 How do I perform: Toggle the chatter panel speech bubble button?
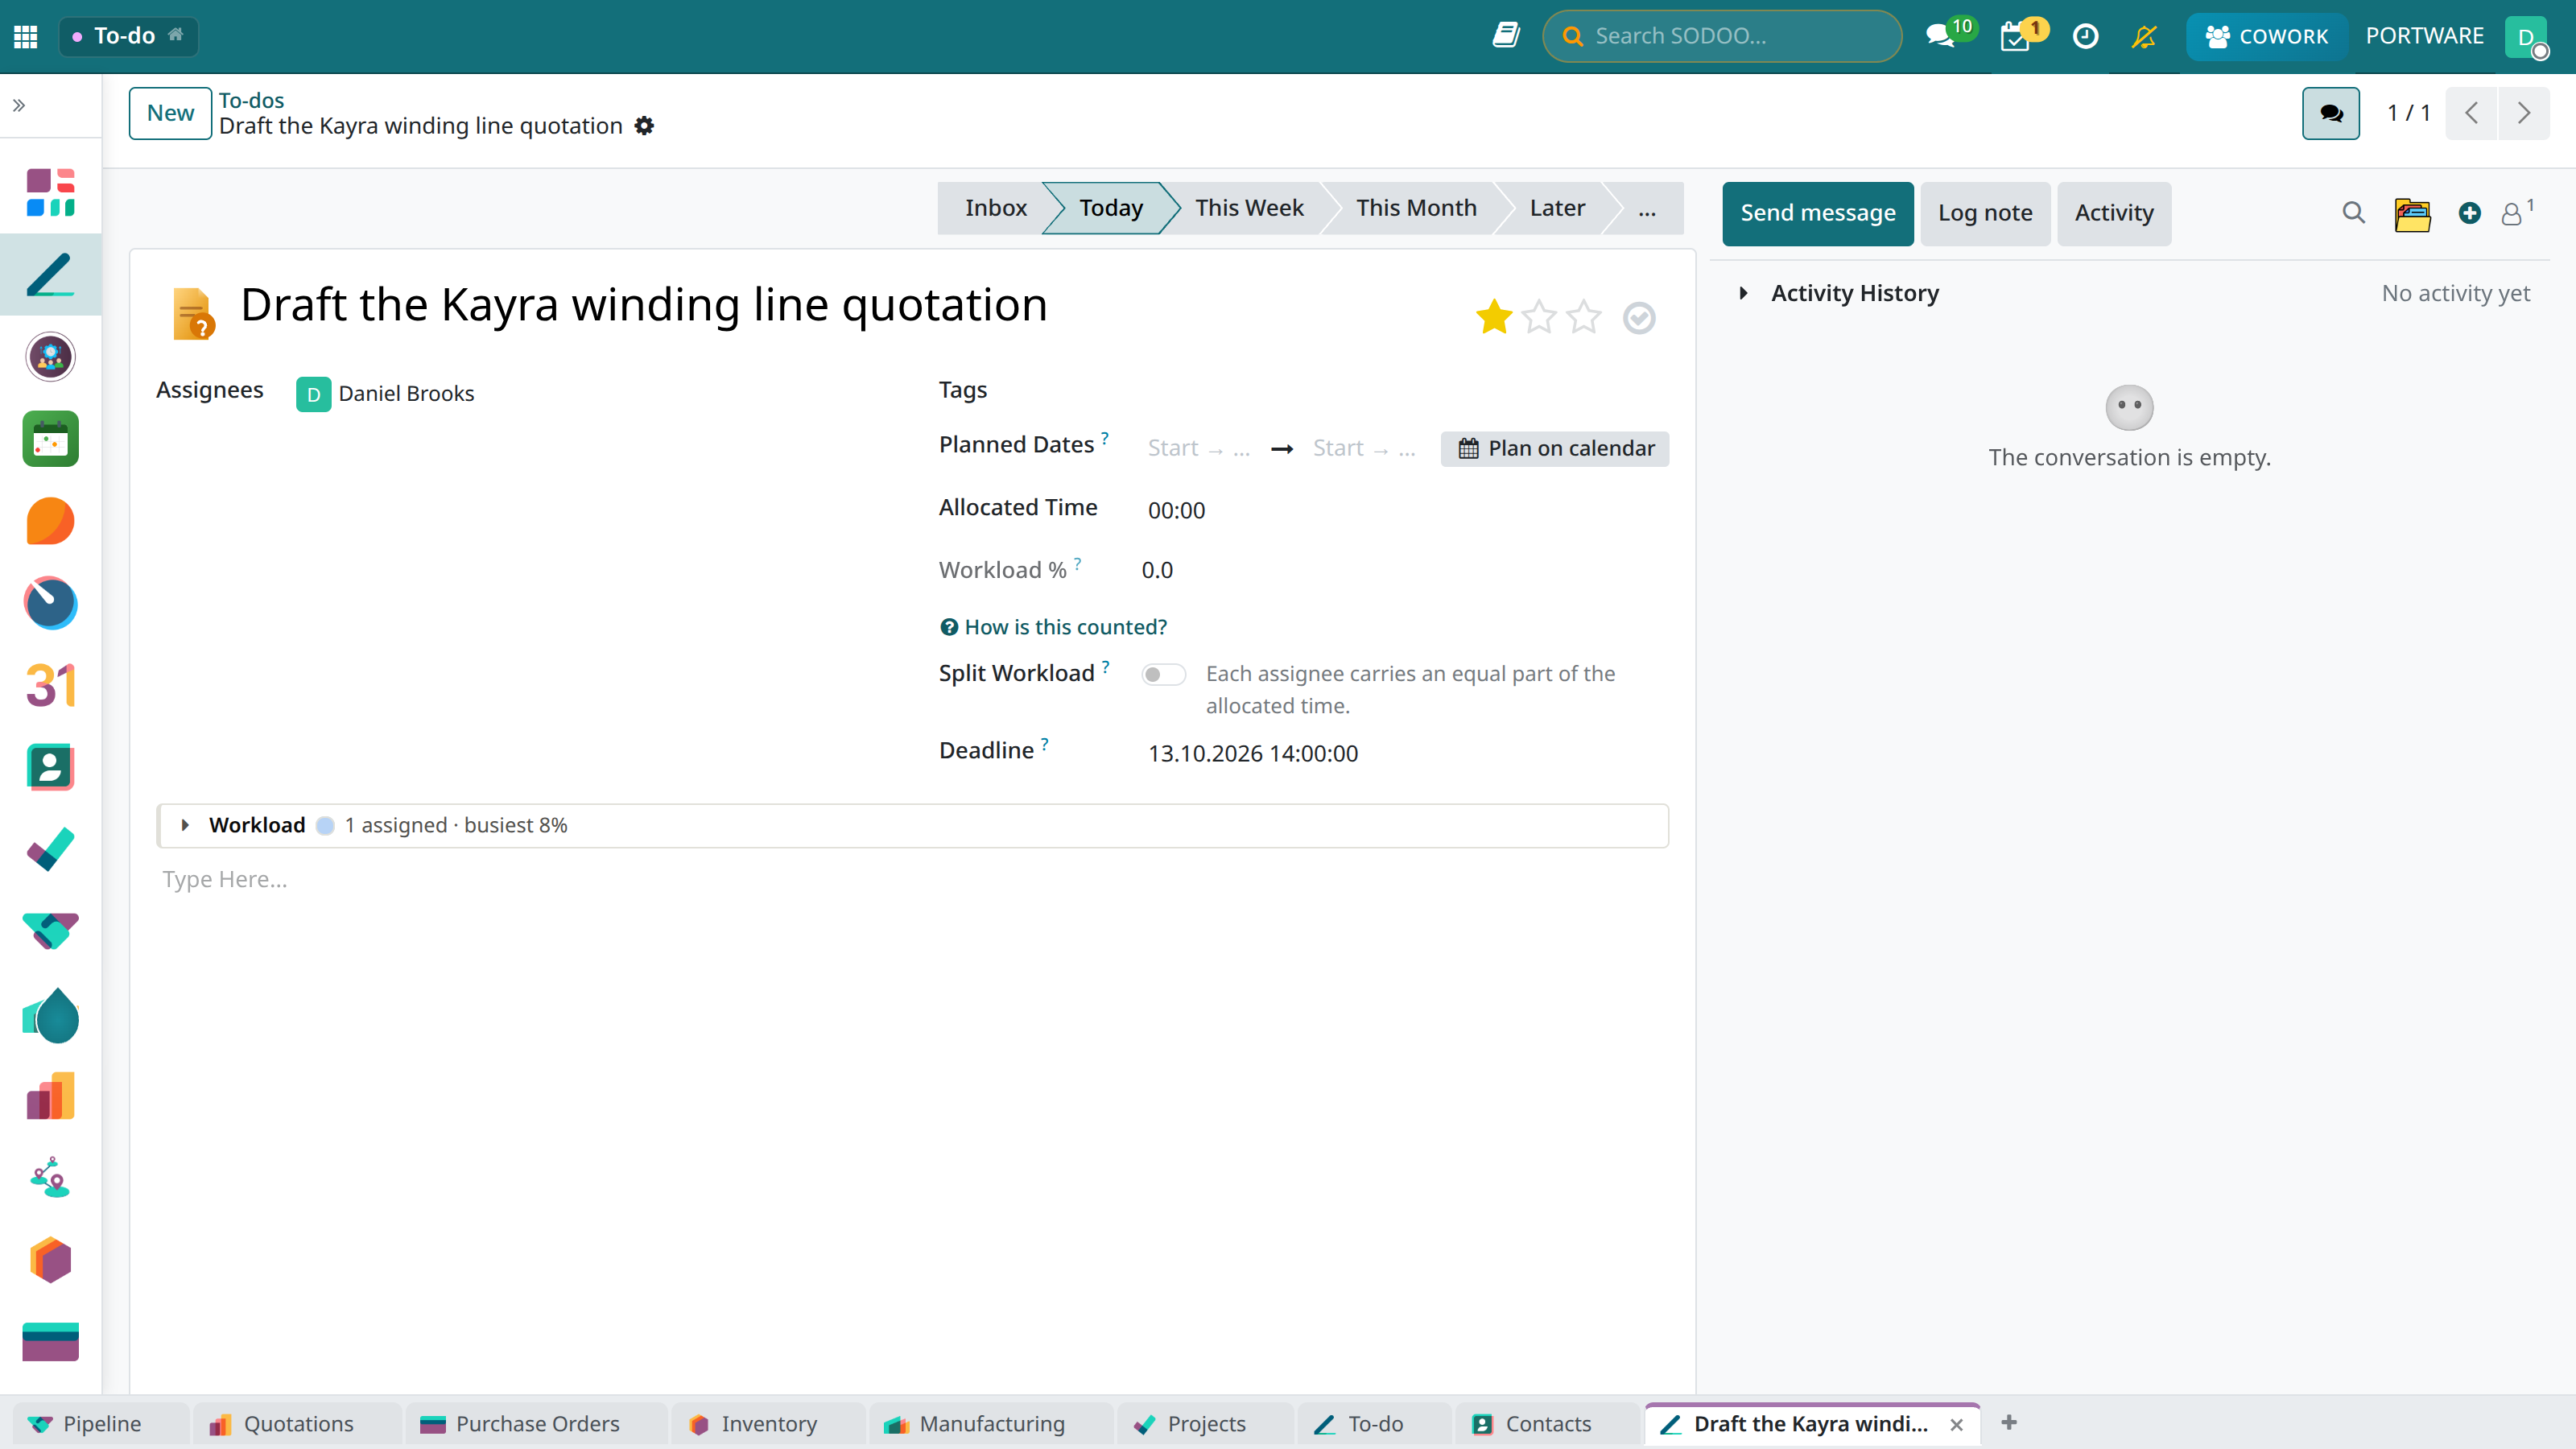point(2331,113)
